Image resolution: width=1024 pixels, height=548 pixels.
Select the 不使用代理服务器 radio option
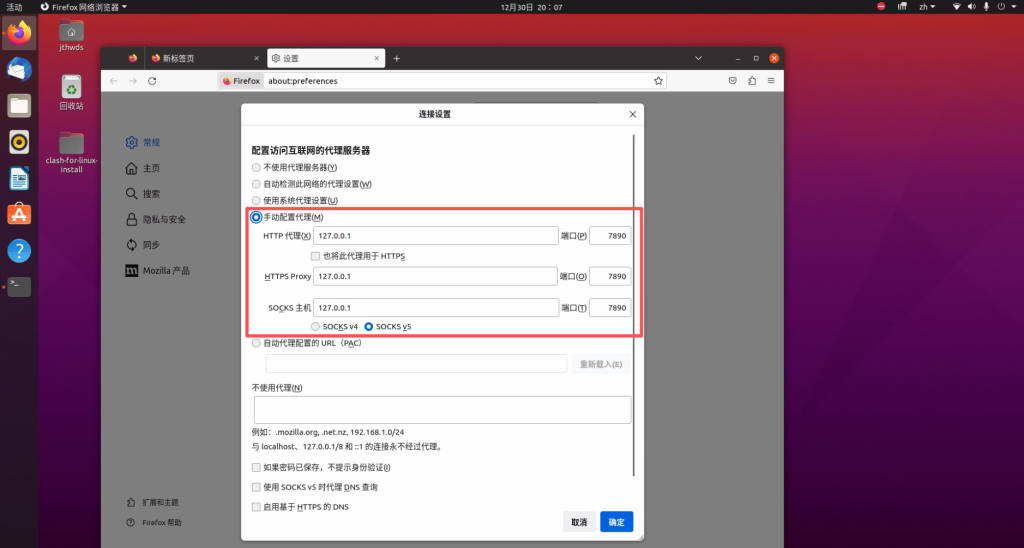pyautogui.click(x=257, y=167)
